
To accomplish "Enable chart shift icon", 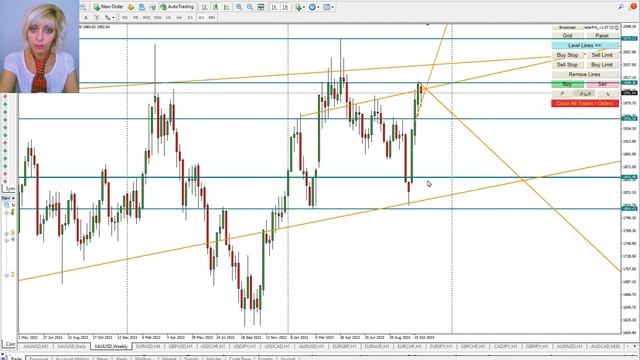I will coord(285,7).
